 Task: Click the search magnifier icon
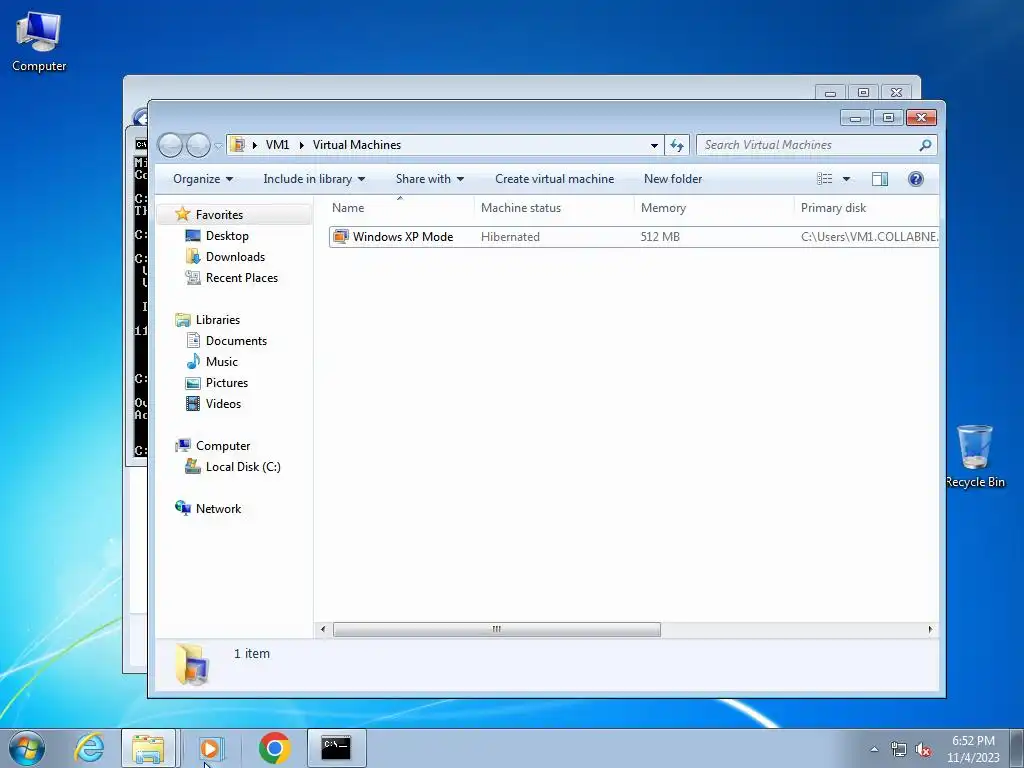[x=925, y=145]
